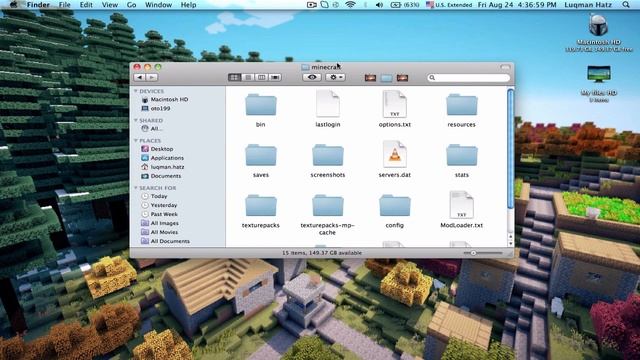Open the File menu

pos(64,5)
